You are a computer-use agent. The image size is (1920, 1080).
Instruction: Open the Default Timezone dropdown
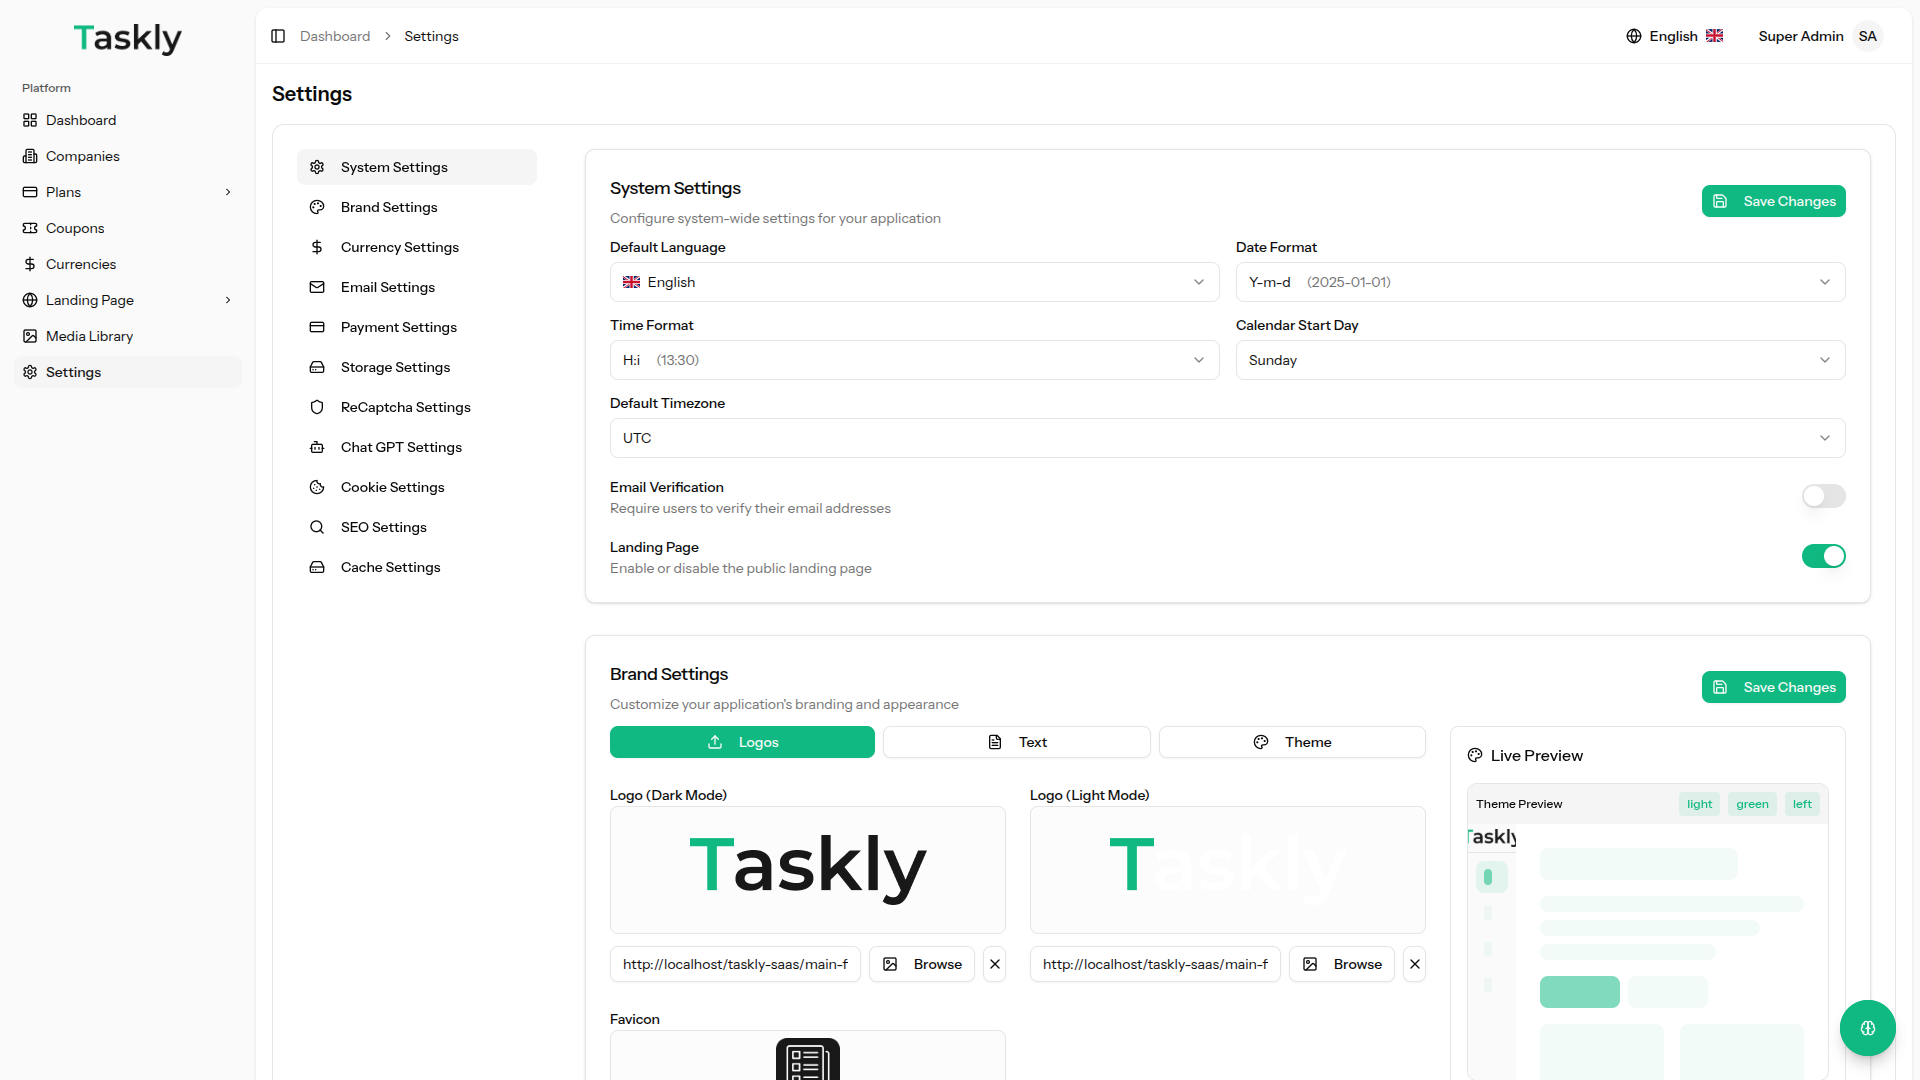click(1227, 438)
